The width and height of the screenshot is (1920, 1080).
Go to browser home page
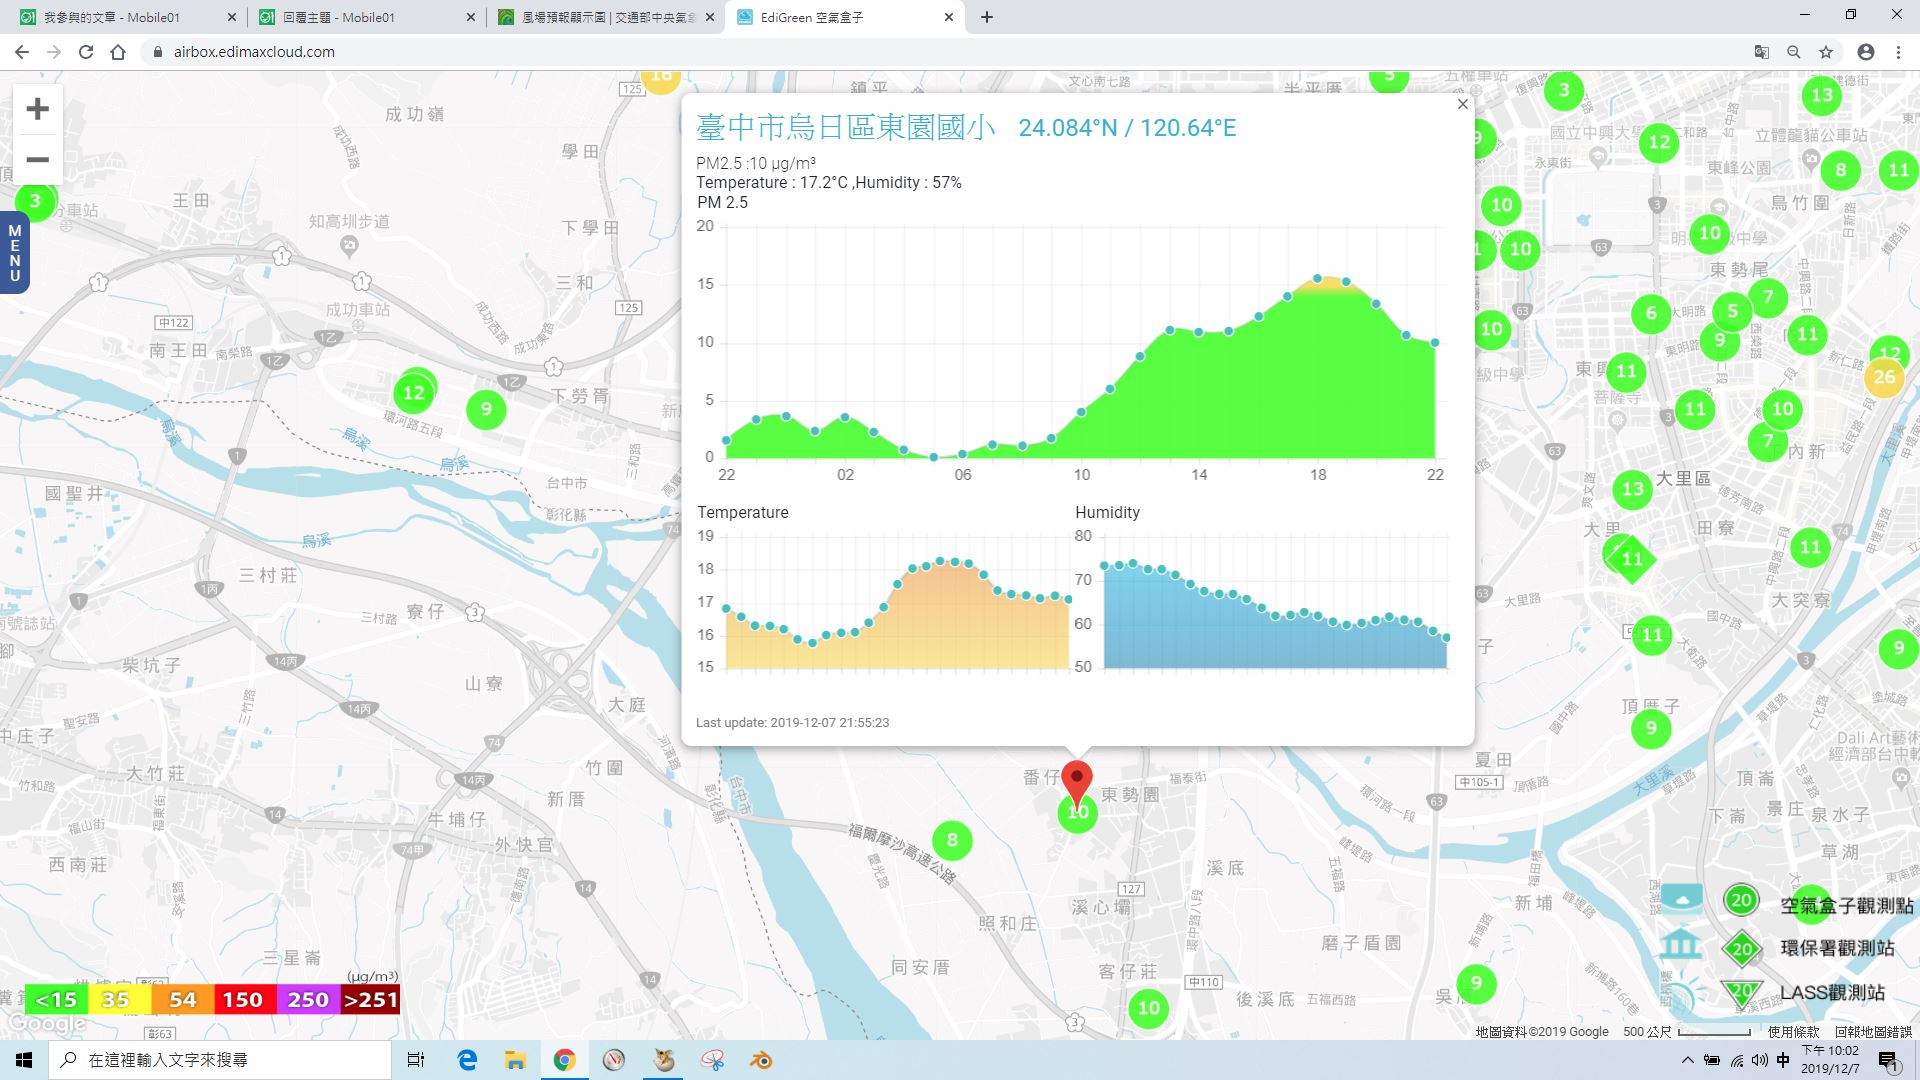118,52
